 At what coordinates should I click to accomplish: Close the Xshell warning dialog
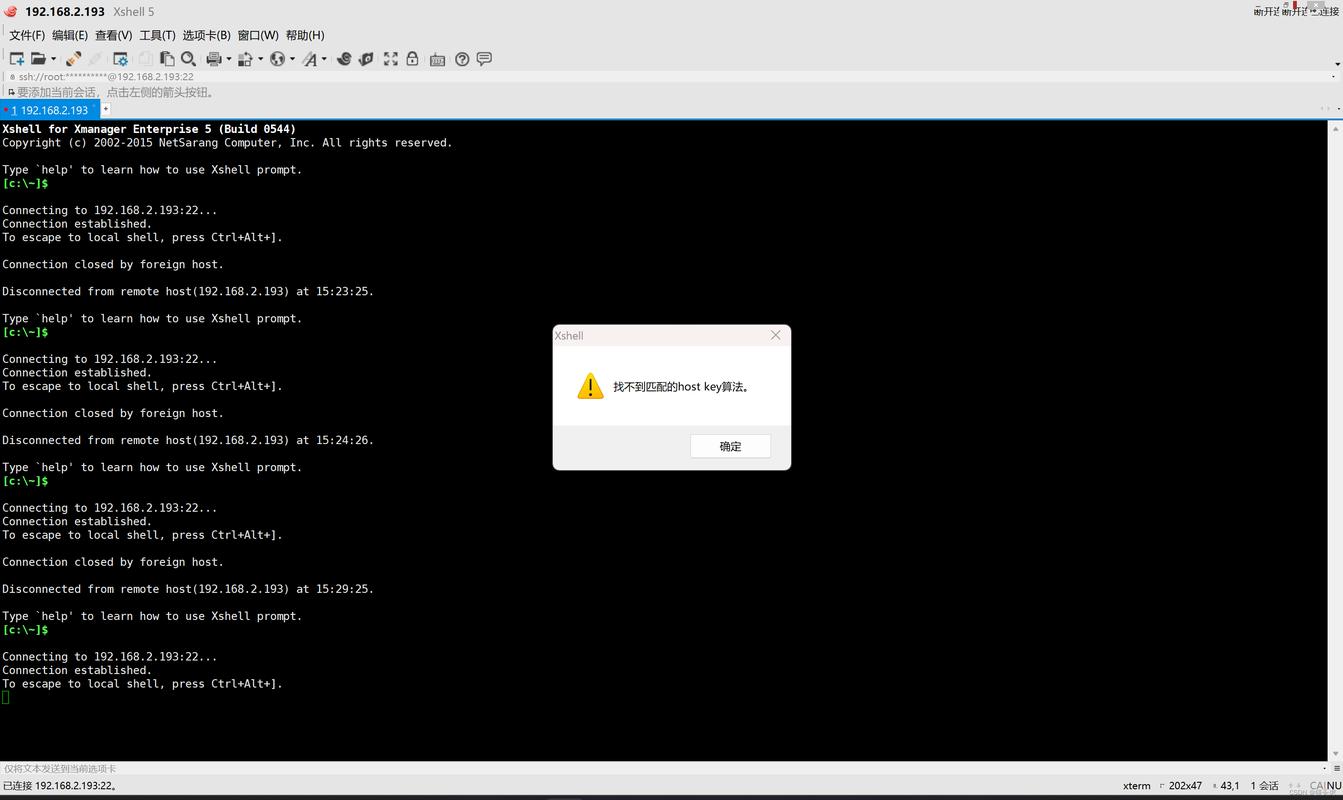775,335
